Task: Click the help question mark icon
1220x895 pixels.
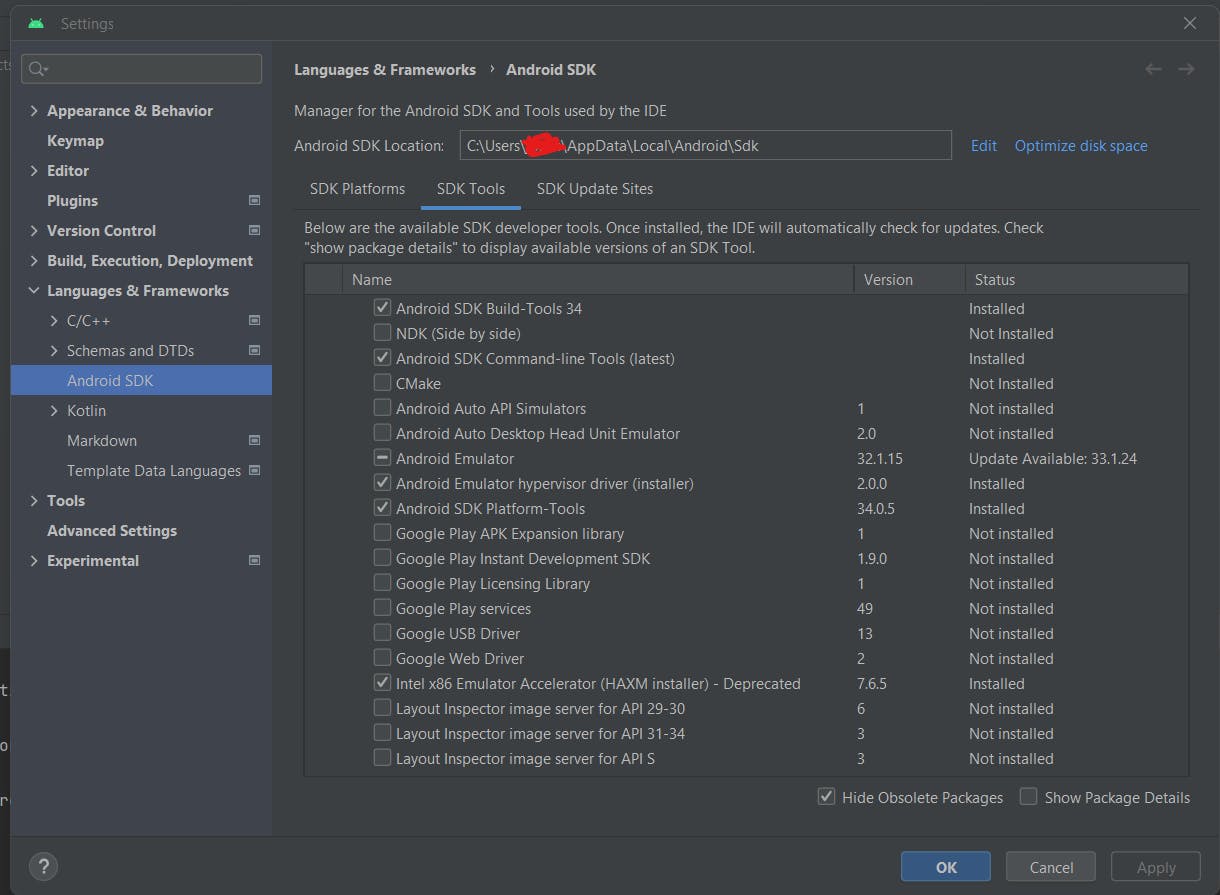Action: click(43, 866)
